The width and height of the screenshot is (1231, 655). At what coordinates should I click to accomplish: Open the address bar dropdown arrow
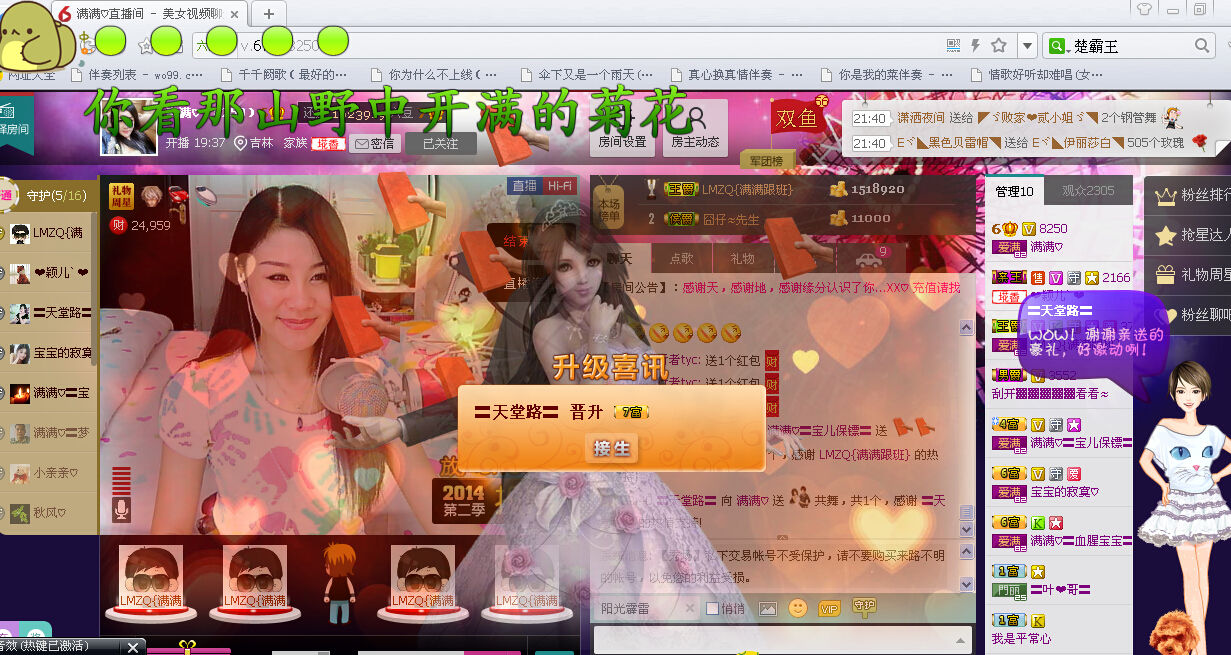(1027, 46)
